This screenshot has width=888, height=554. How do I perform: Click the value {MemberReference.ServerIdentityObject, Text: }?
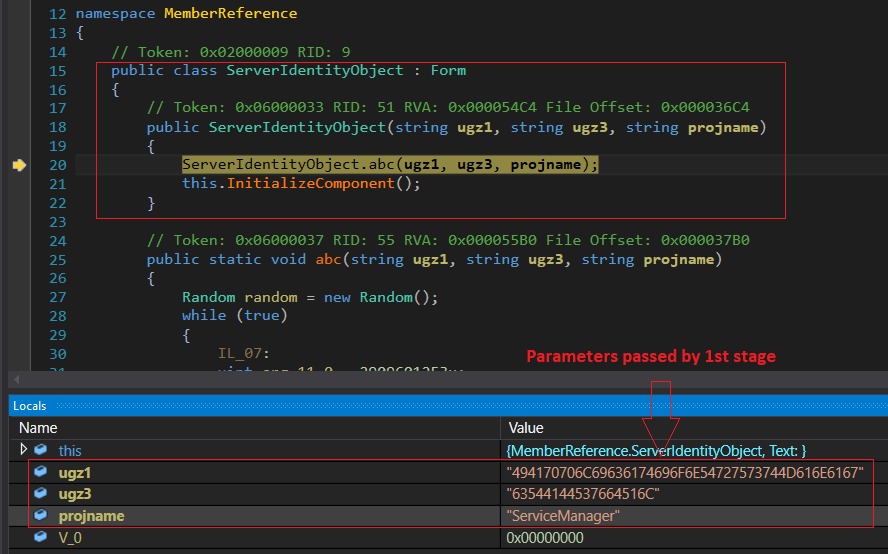pyautogui.click(x=656, y=451)
